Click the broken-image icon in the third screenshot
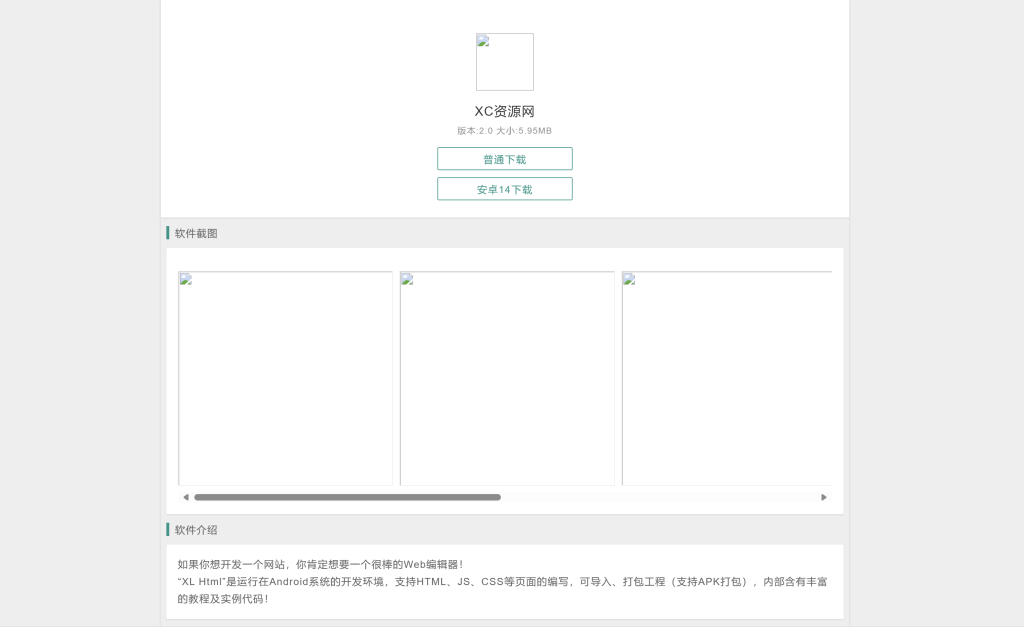 (629, 280)
